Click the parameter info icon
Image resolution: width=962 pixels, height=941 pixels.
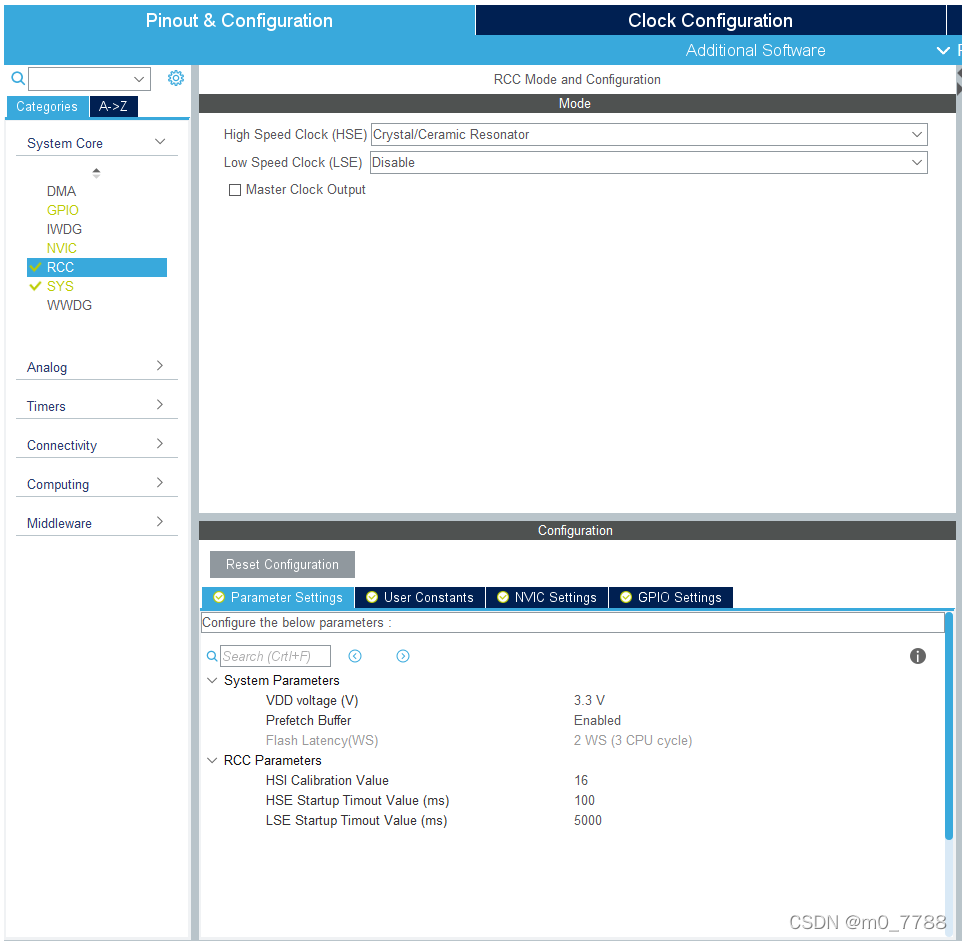pyautogui.click(x=917, y=656)
